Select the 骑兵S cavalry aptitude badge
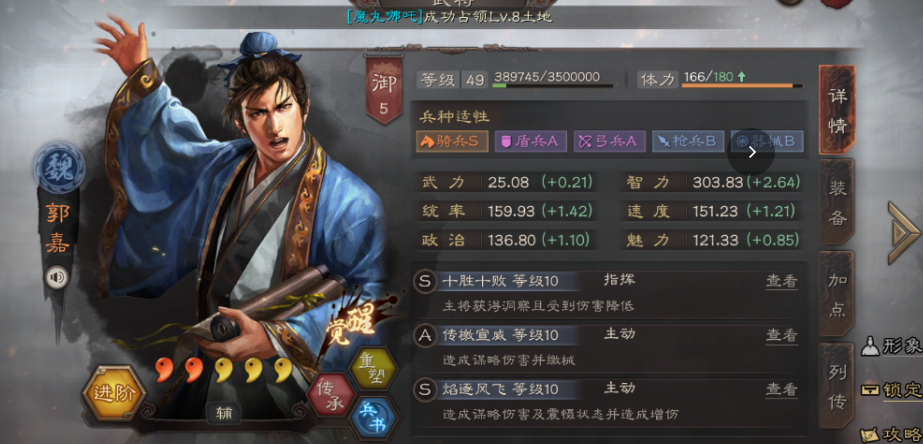This screenshot has width=923, height=444. pyautogui.click(x=452, y=141)
